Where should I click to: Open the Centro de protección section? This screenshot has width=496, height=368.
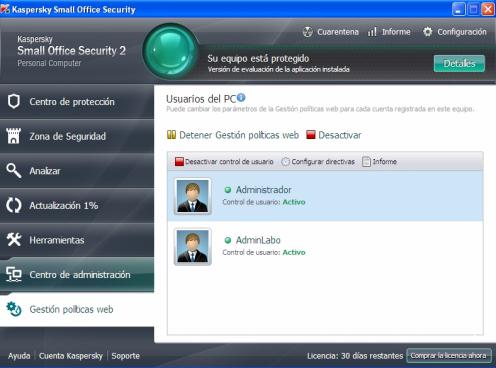pos(77,102)
